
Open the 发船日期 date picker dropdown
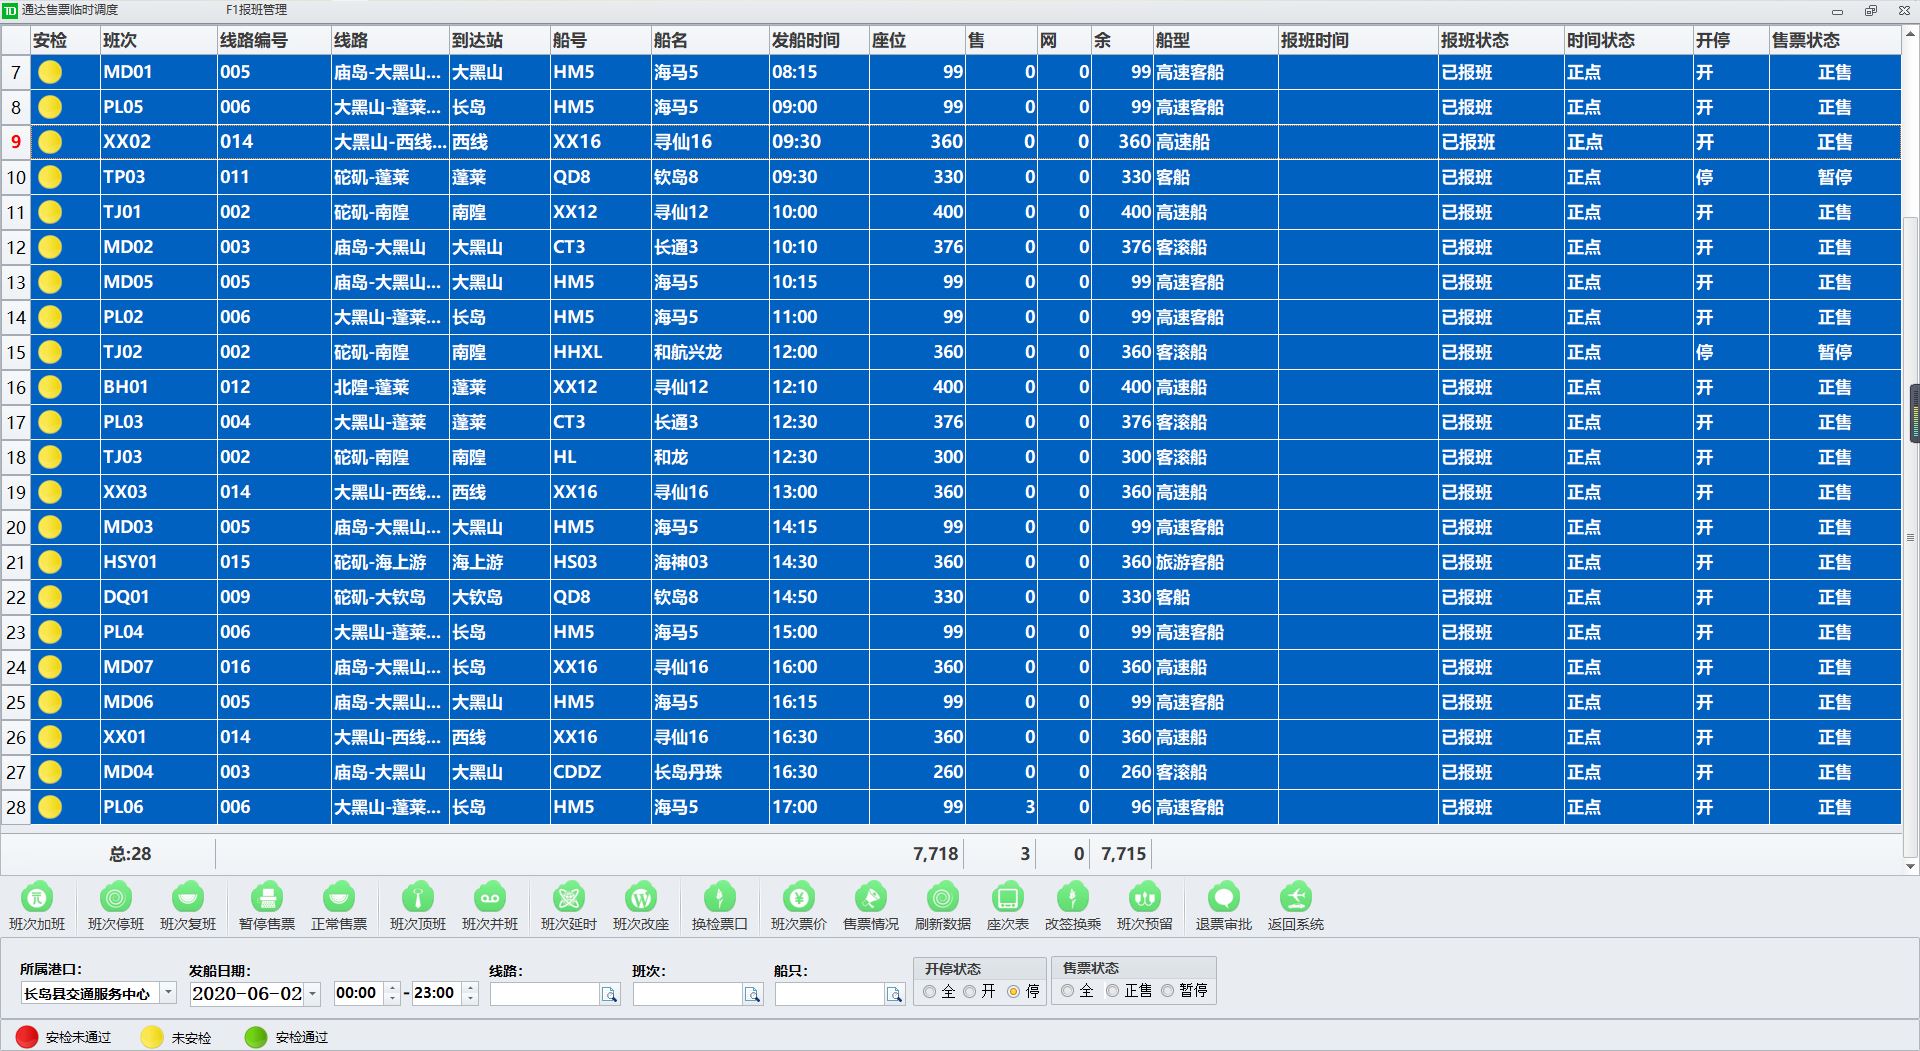(x=312, y=993)
